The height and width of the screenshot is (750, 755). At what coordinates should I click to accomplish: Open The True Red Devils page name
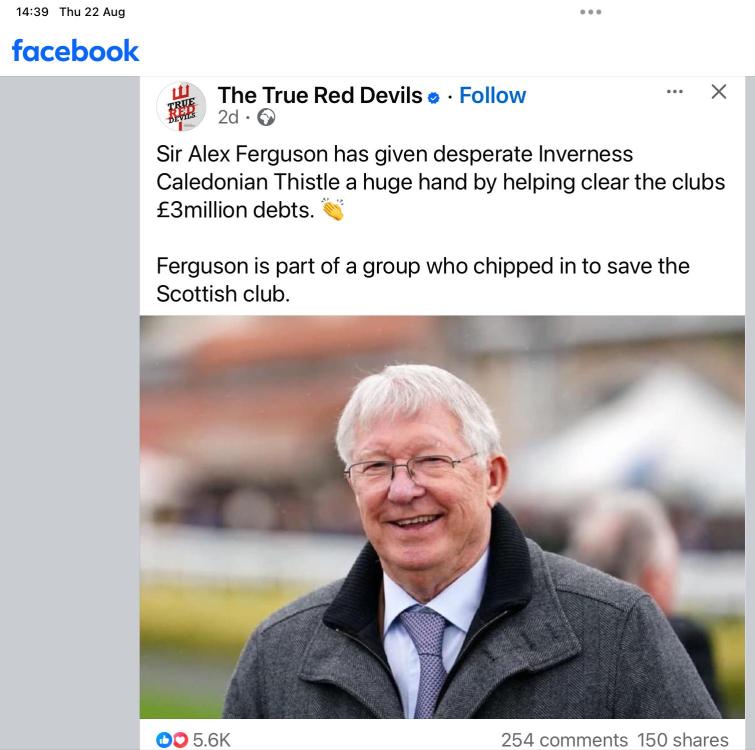[320, 95]
